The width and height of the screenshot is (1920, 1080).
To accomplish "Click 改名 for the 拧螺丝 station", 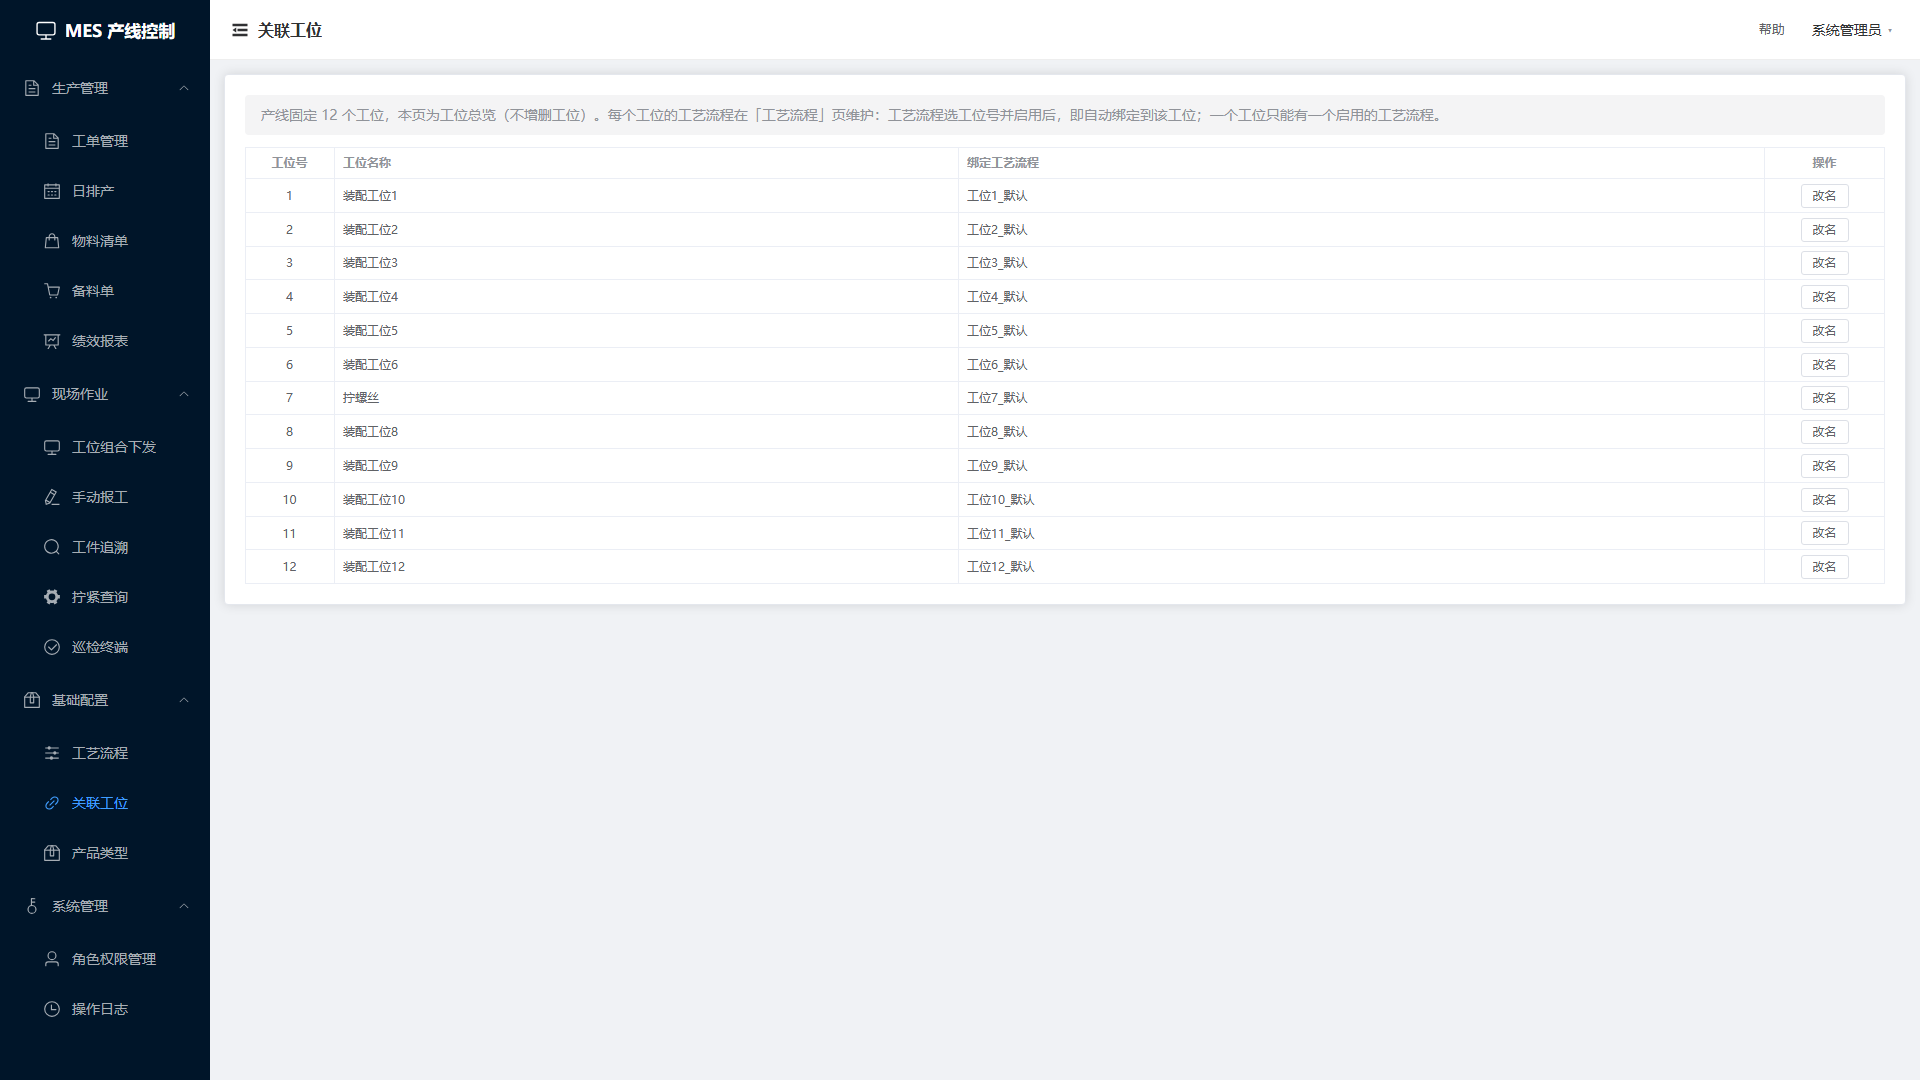I will coord(1824,398).
